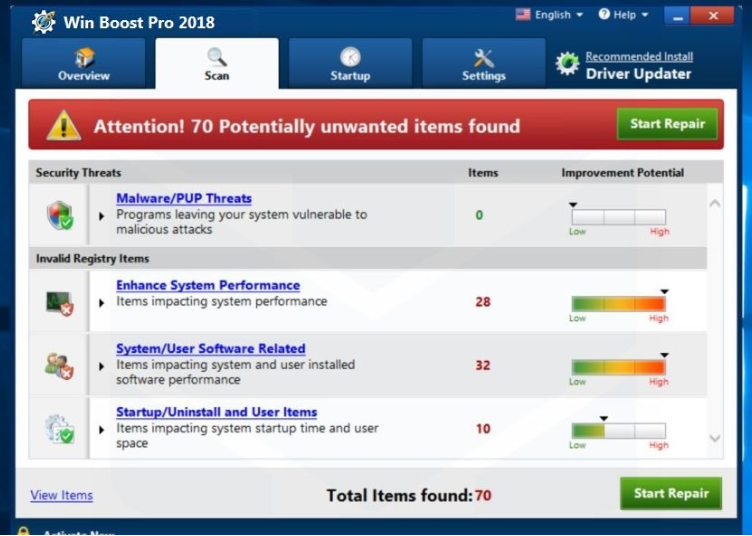Click the items count 32

coord(483,365)
